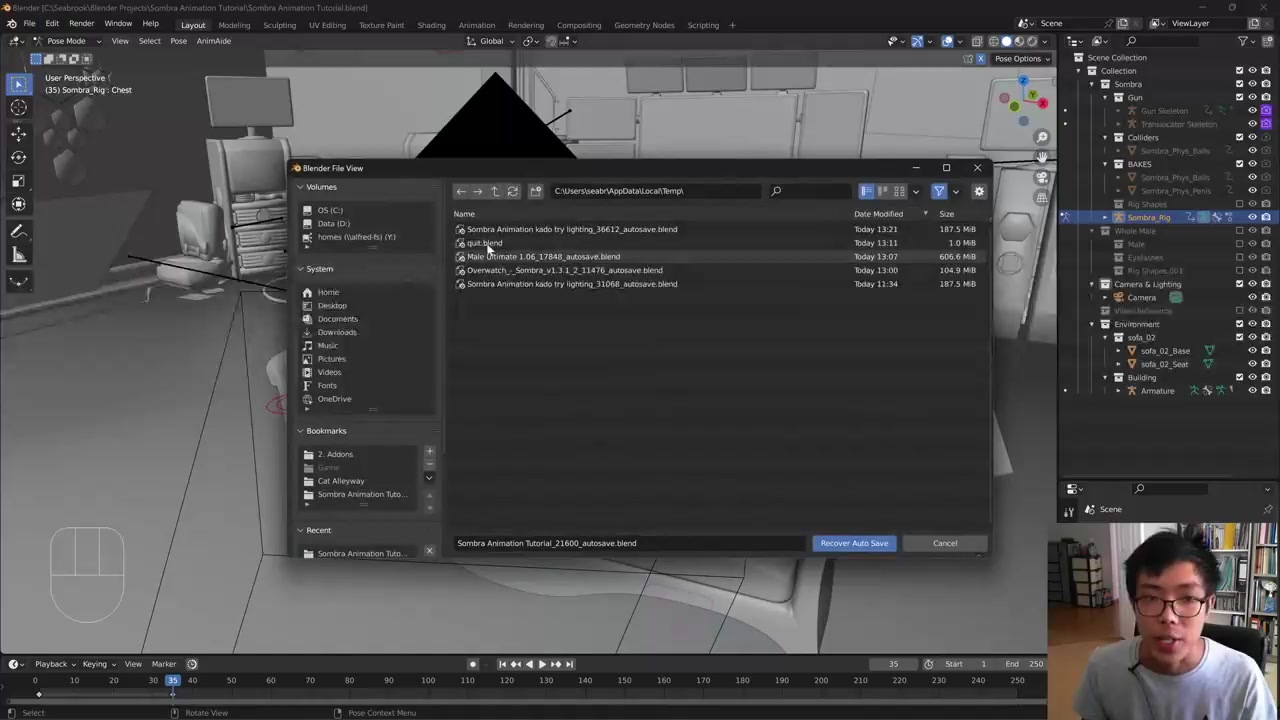Click the refresh file list icon
This screenshot has width=1280, height=720.
[x=513, y=191]
